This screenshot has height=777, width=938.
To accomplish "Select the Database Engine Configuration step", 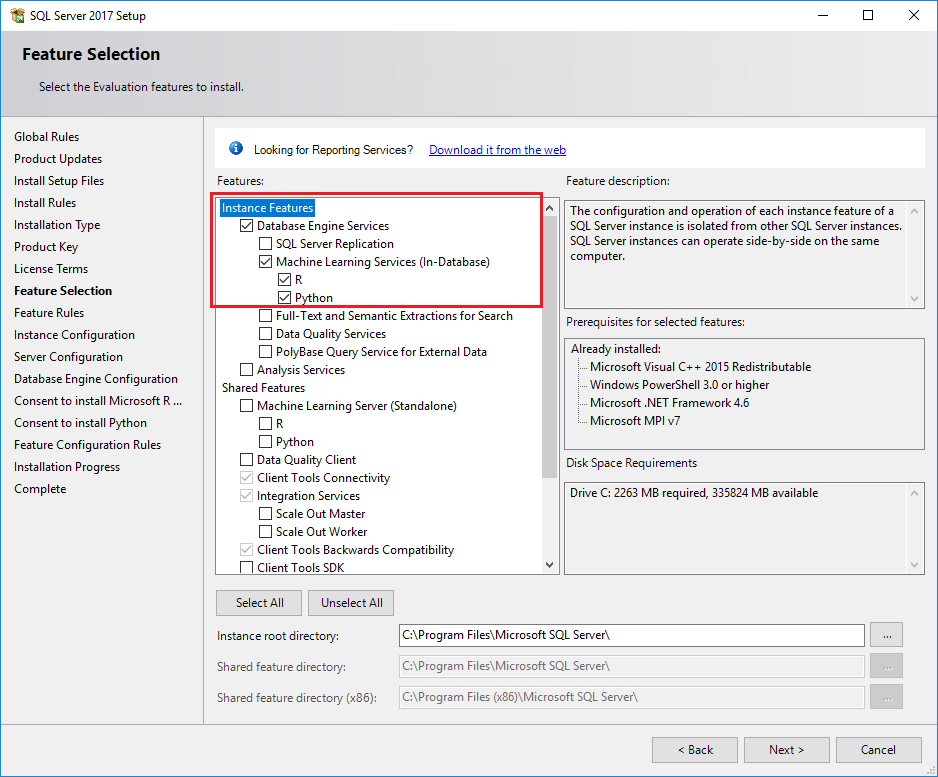I will click(96, 379).
